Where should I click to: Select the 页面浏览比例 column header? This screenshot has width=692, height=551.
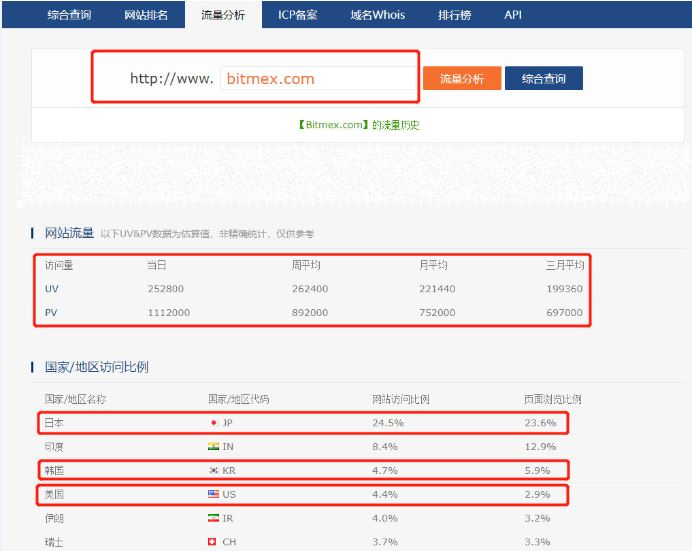coord(553,399)
